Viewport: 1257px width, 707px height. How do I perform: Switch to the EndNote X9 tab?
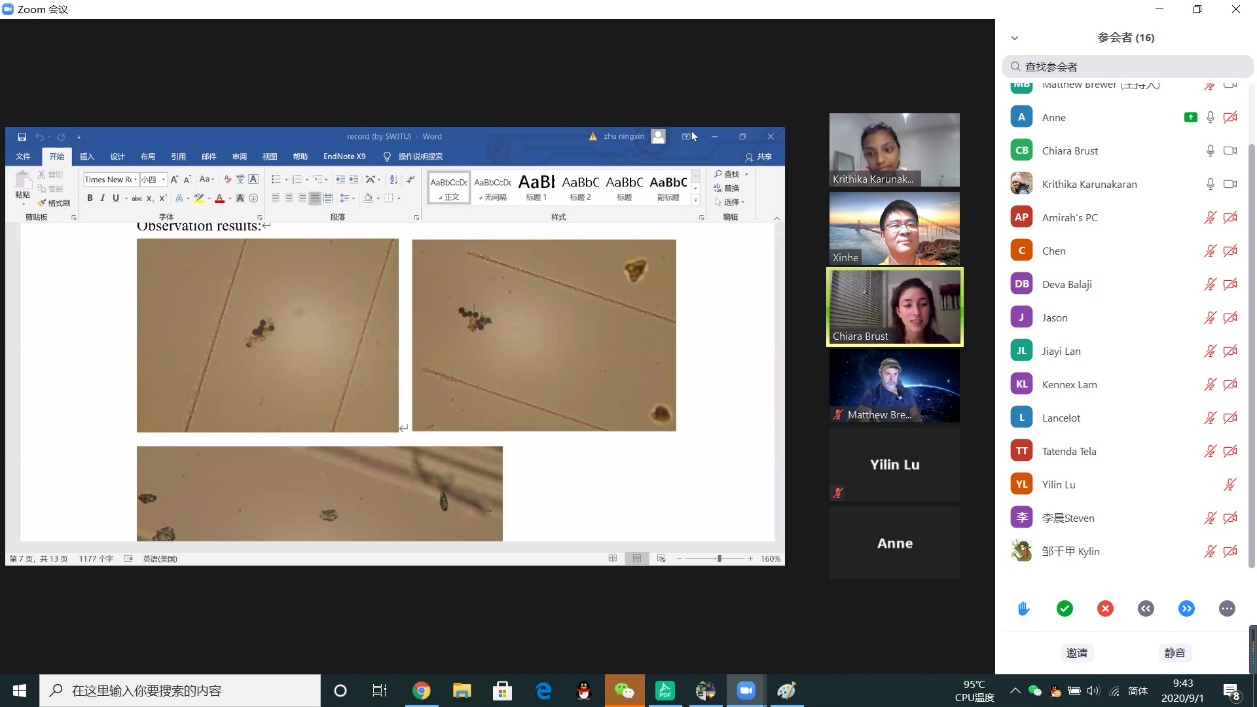(x=344, y=157)
